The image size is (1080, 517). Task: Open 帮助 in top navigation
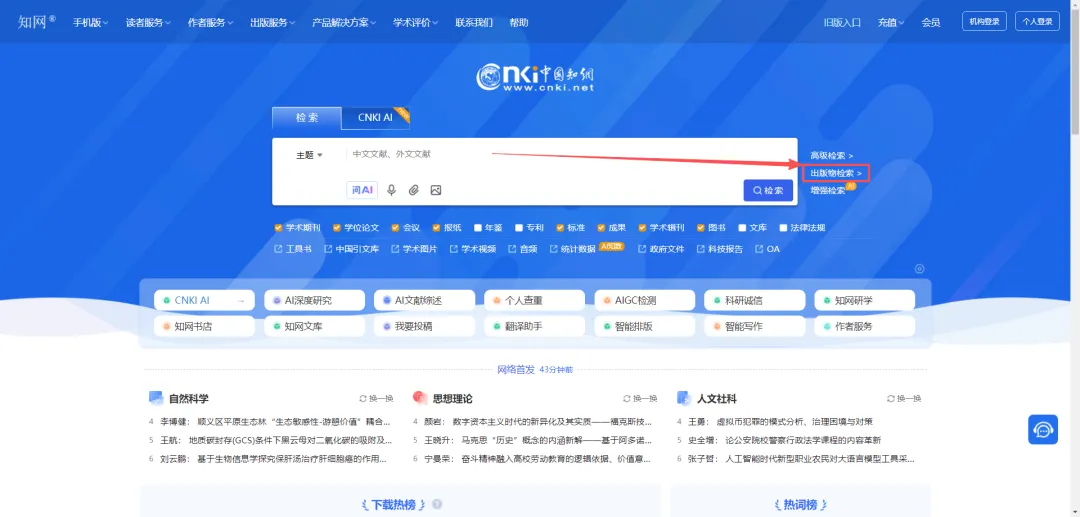pyautogui.click(x=519, y=22)
